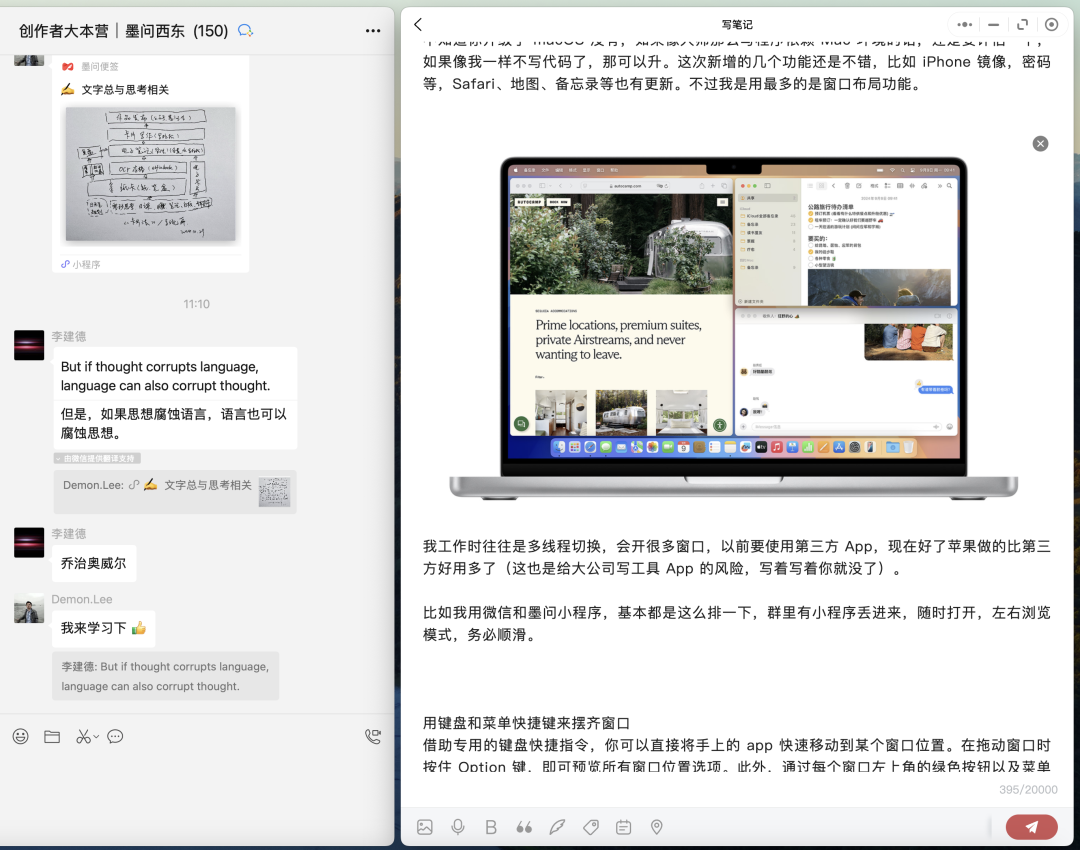Click the message 我来学习下

click(x=103, y=628)
